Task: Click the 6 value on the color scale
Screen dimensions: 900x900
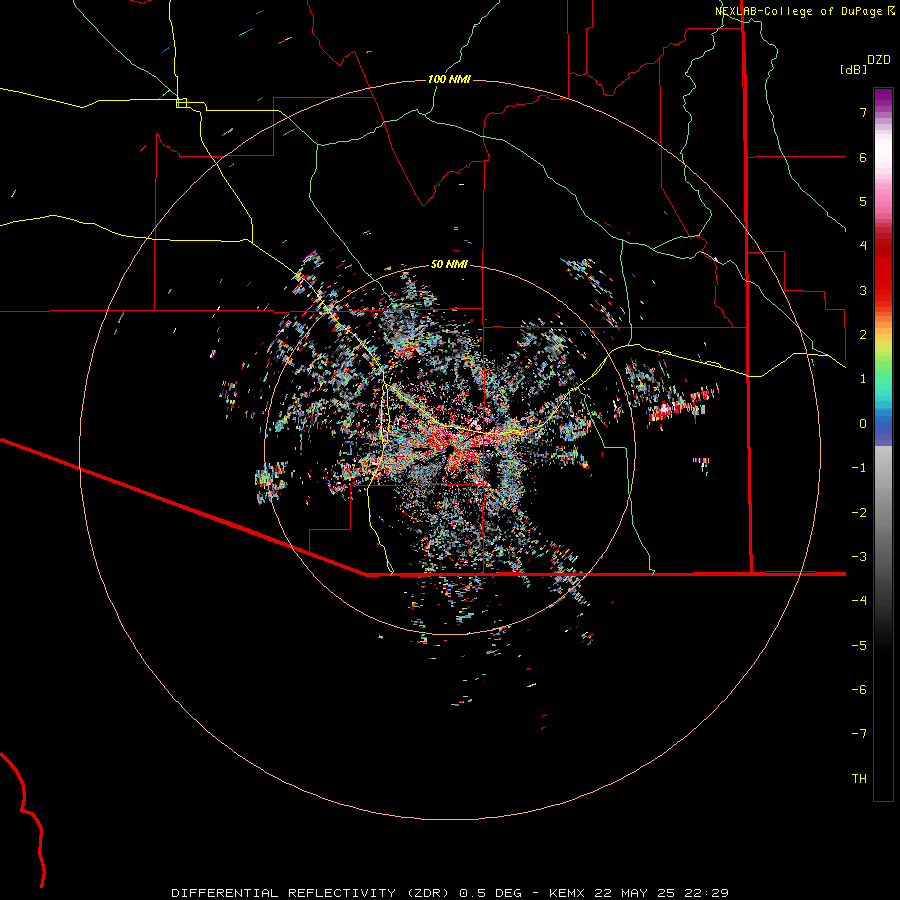Action: 863,157
